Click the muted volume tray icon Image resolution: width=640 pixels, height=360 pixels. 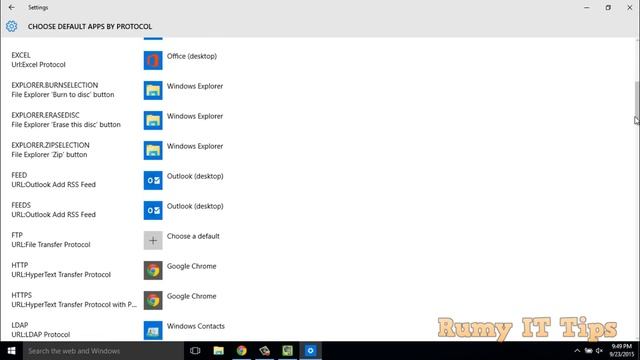click(x=599, y=351)
